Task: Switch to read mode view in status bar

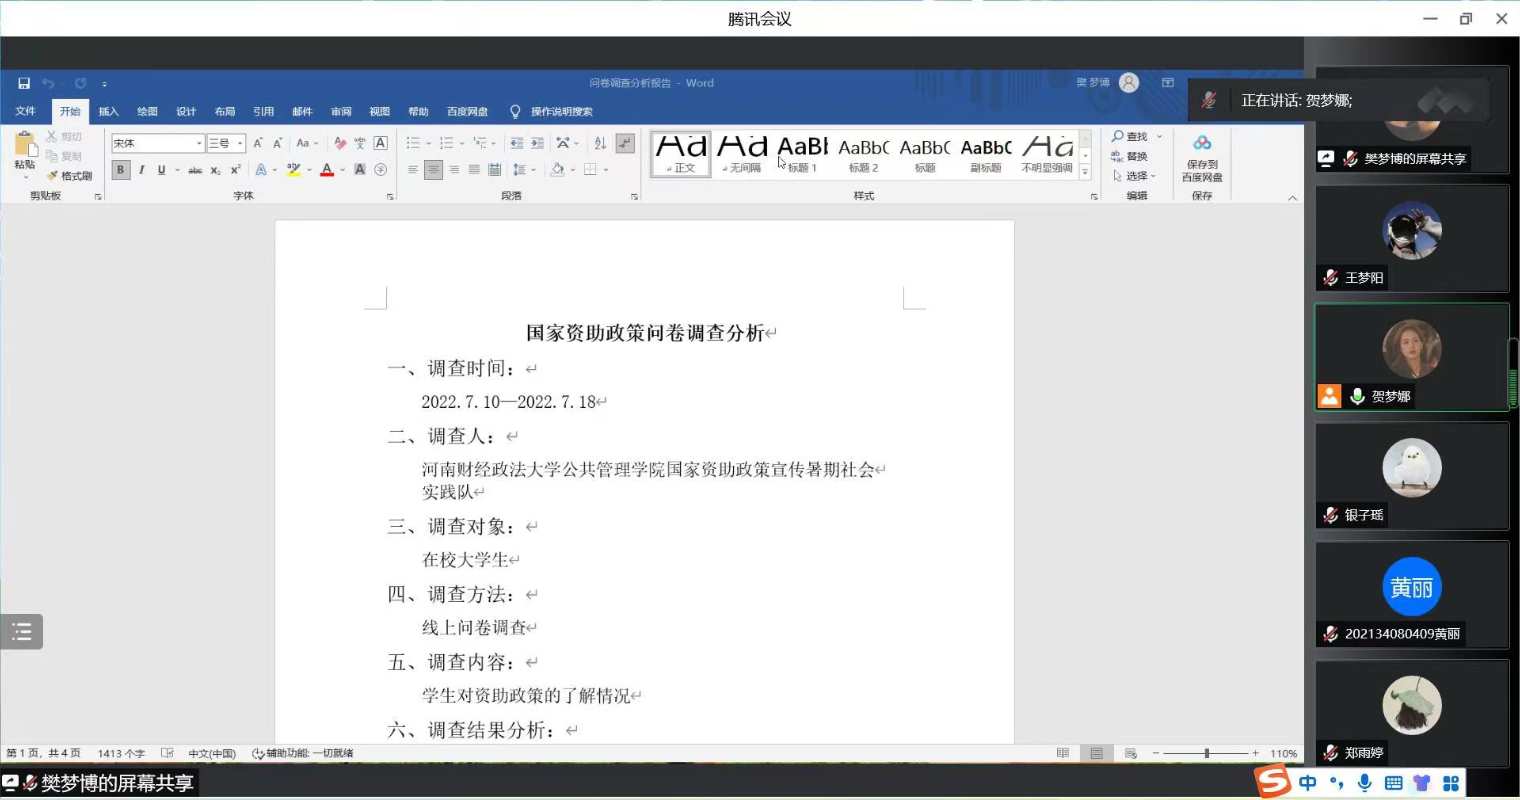Action: pos(1063,753)
